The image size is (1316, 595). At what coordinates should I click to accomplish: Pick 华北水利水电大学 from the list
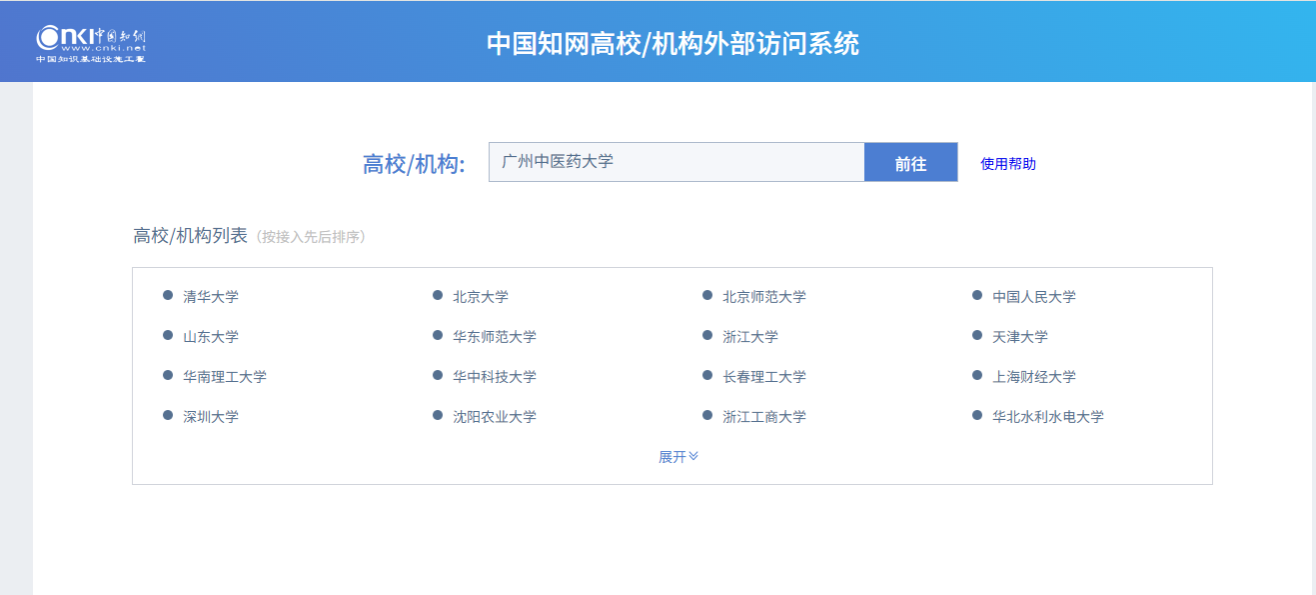pos(1048,417)
